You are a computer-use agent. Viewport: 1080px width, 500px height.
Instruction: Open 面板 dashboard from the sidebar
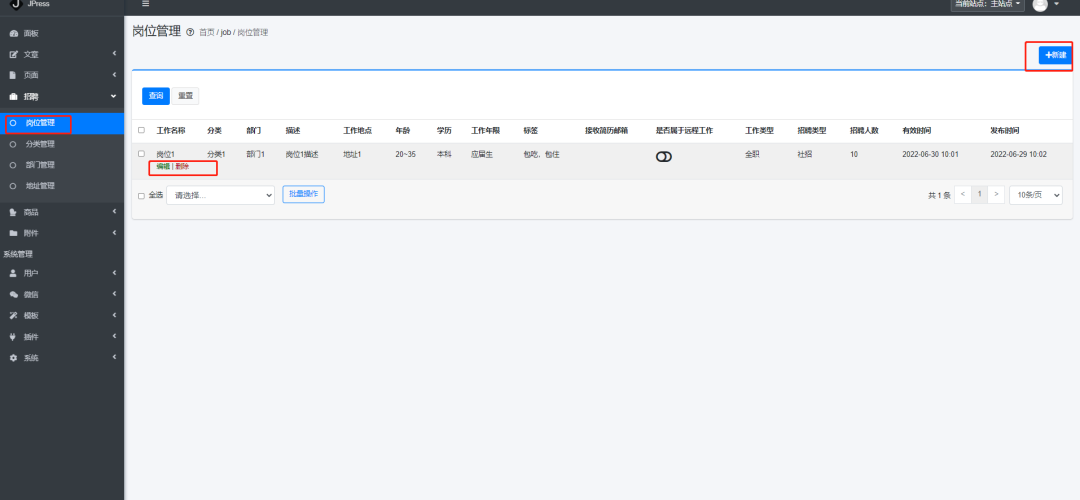(x=30, y=34)
